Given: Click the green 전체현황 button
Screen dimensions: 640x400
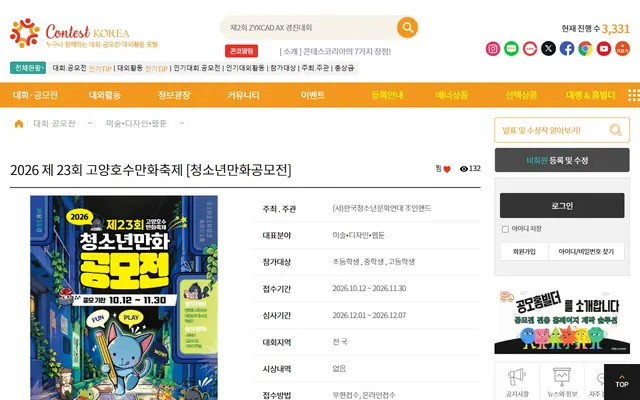Looking at the screenshot, I should pos(28,68).
